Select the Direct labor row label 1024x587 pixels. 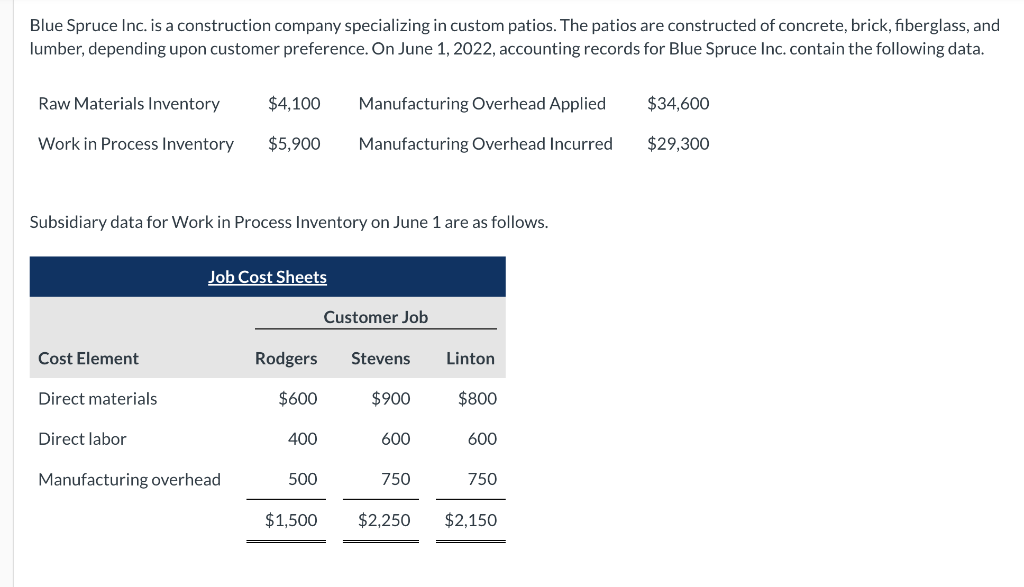click(x=82, y=439)
